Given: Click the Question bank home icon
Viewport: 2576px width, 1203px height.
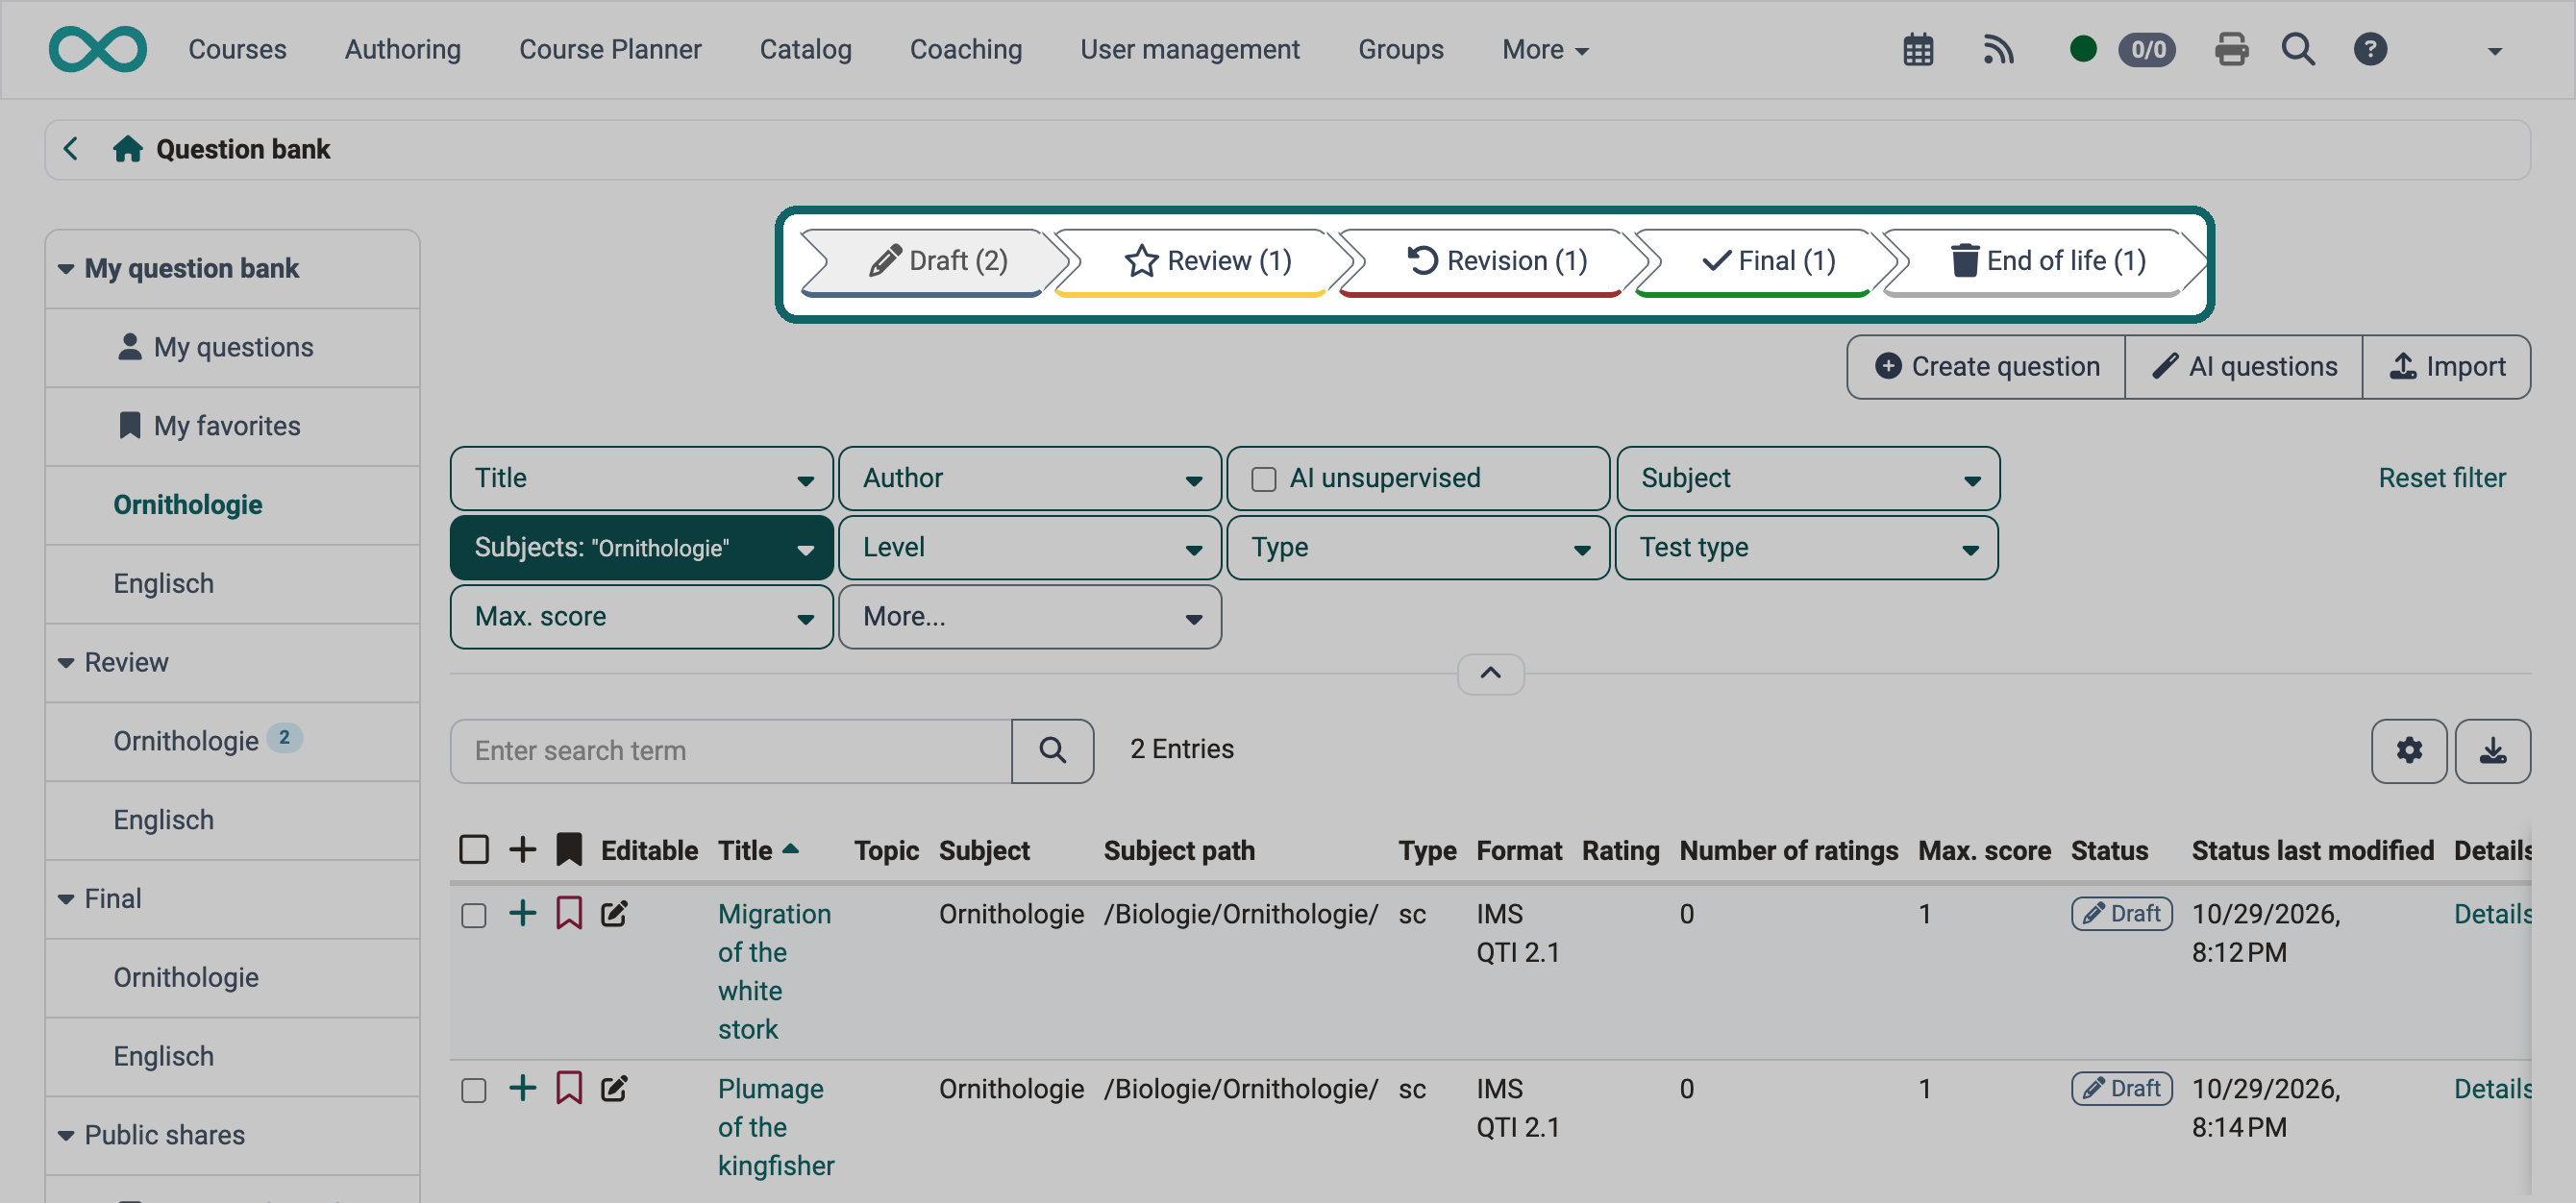Looking at the screenshot, I should tap(127, 150).
